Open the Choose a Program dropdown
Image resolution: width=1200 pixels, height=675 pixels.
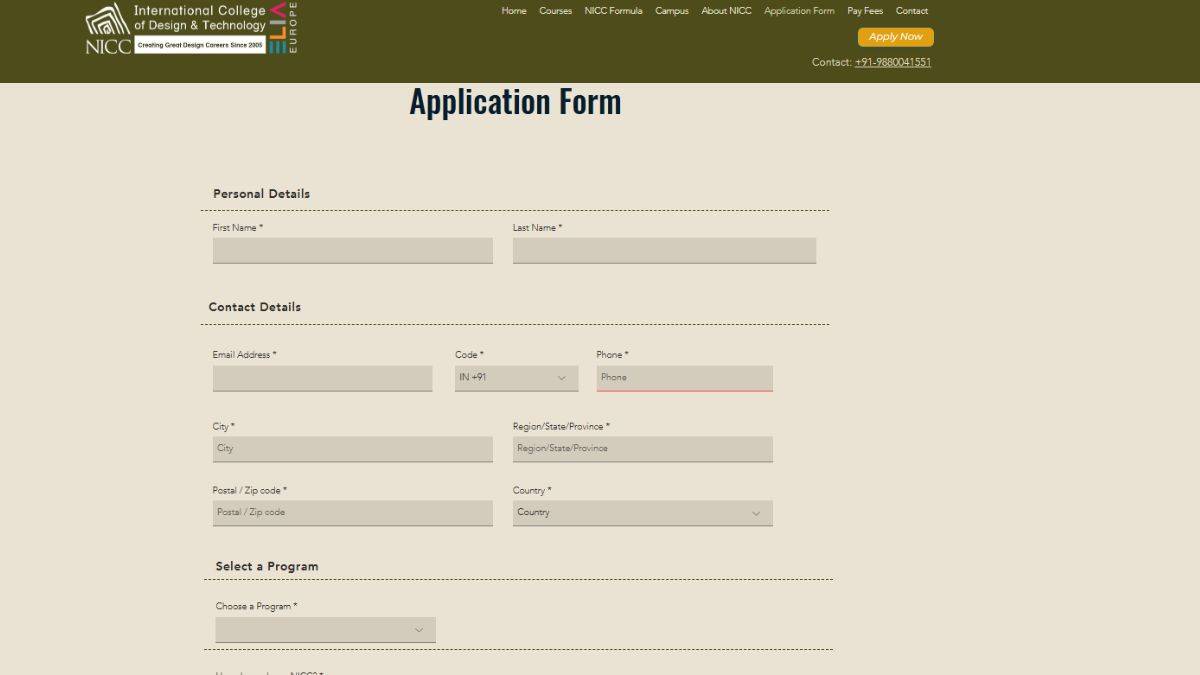pyautogui.click(x=325, y=629)
